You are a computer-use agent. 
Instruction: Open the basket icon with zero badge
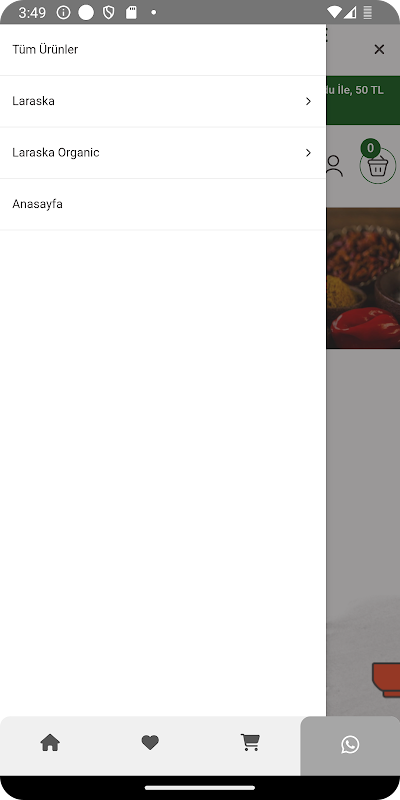tap(378, 165)
